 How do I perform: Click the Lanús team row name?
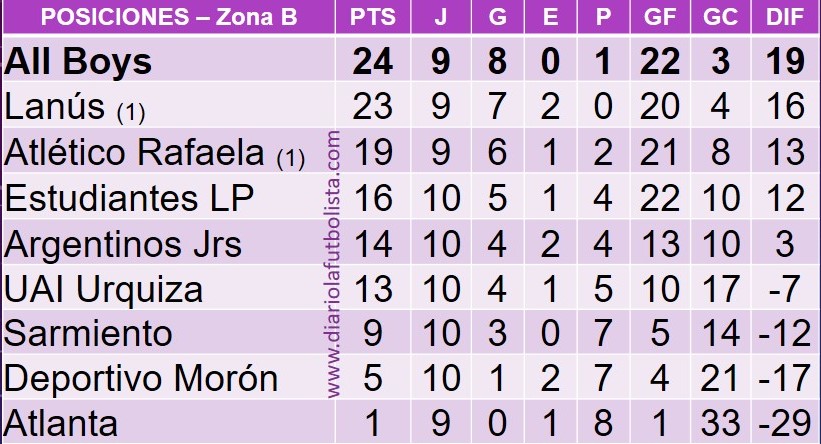click(74, 107)
